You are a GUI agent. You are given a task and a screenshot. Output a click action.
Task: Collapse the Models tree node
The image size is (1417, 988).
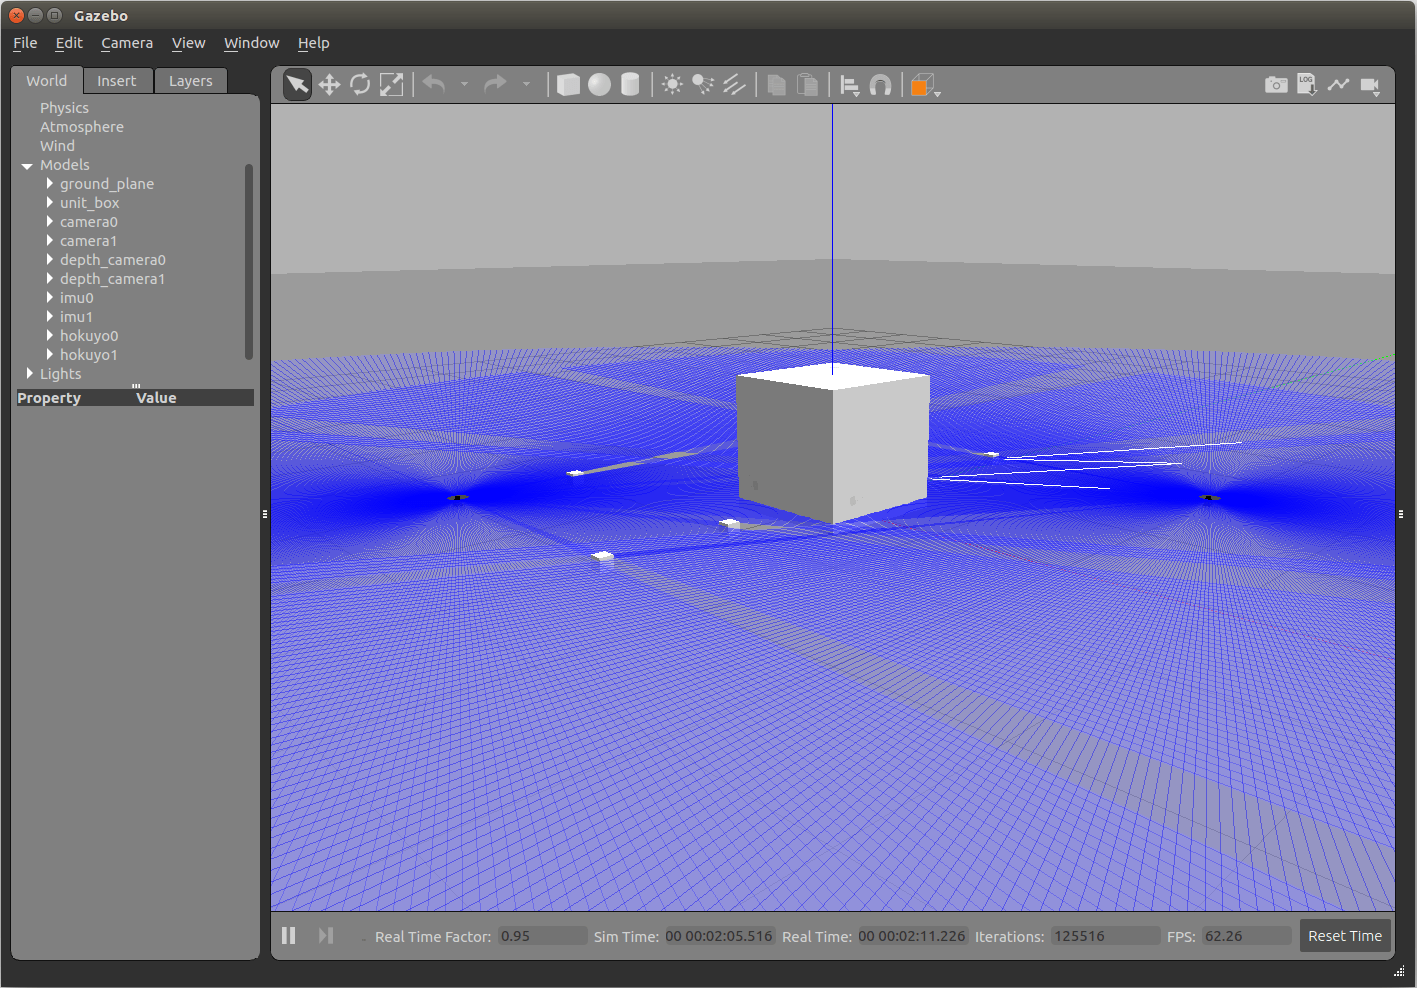click(27, 166)
